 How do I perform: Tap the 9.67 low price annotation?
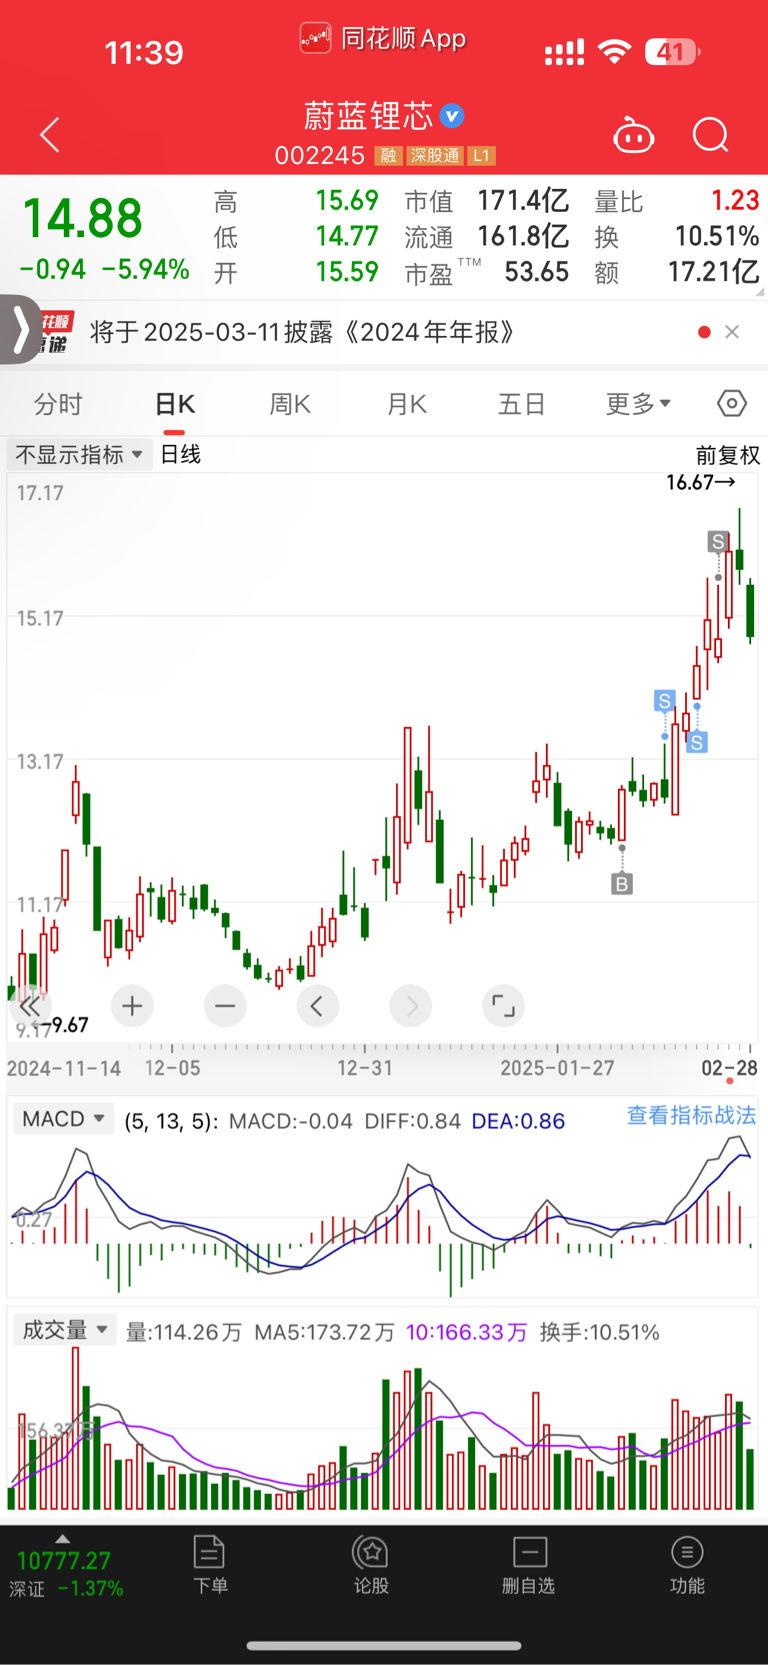point(60,1025)
